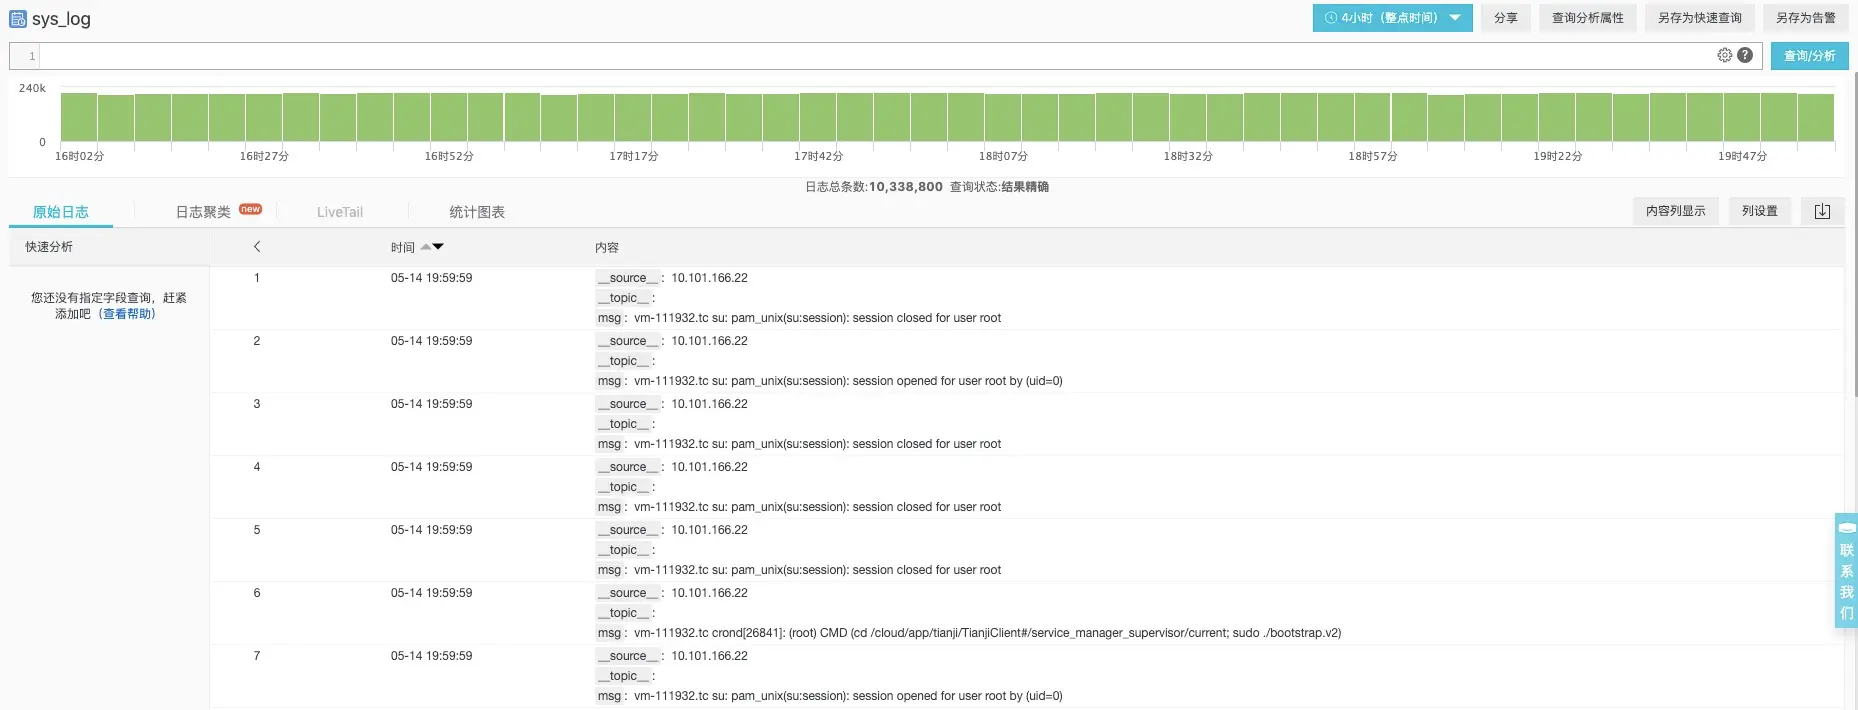Click the download logs icon
1858x710 pixels.
coord(1822,211)
